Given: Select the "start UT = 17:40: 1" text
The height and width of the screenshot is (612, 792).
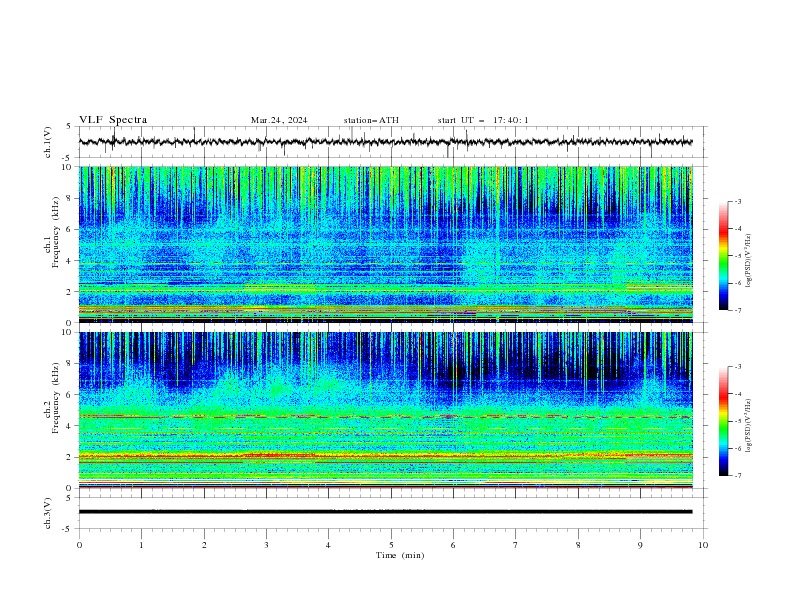Looking at the screenshot, I should click(483, 120).
